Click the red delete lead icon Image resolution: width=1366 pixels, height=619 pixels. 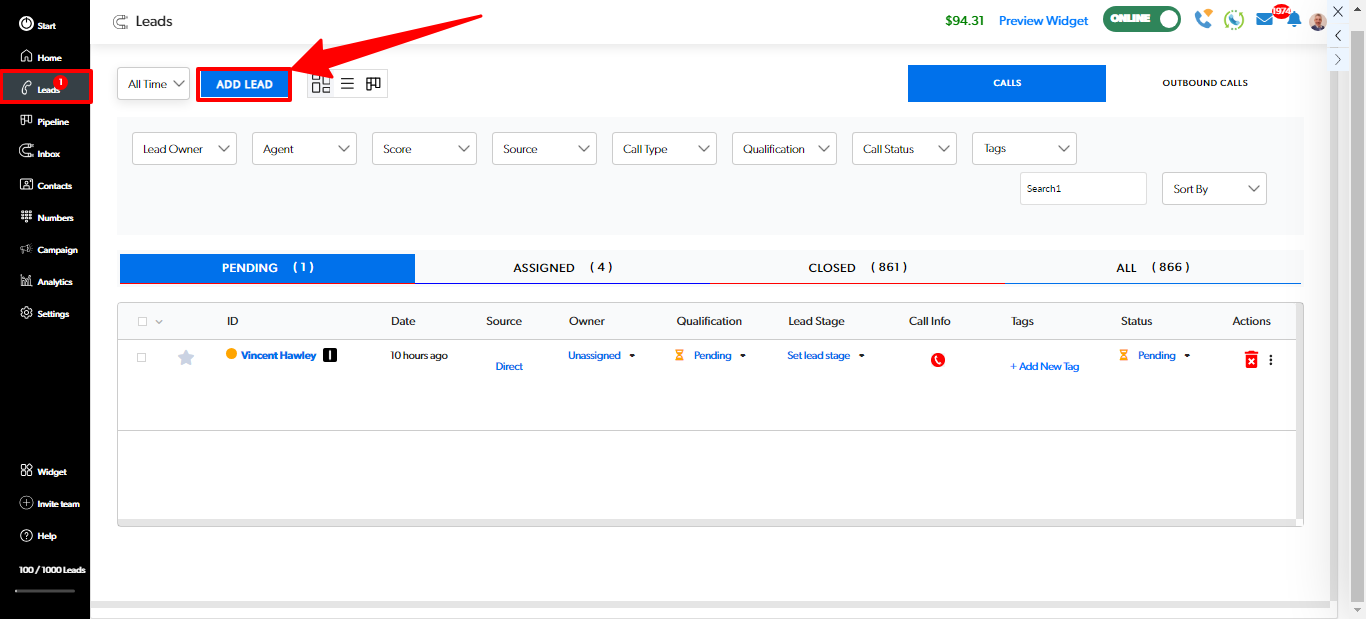[x=1250, y=360]
